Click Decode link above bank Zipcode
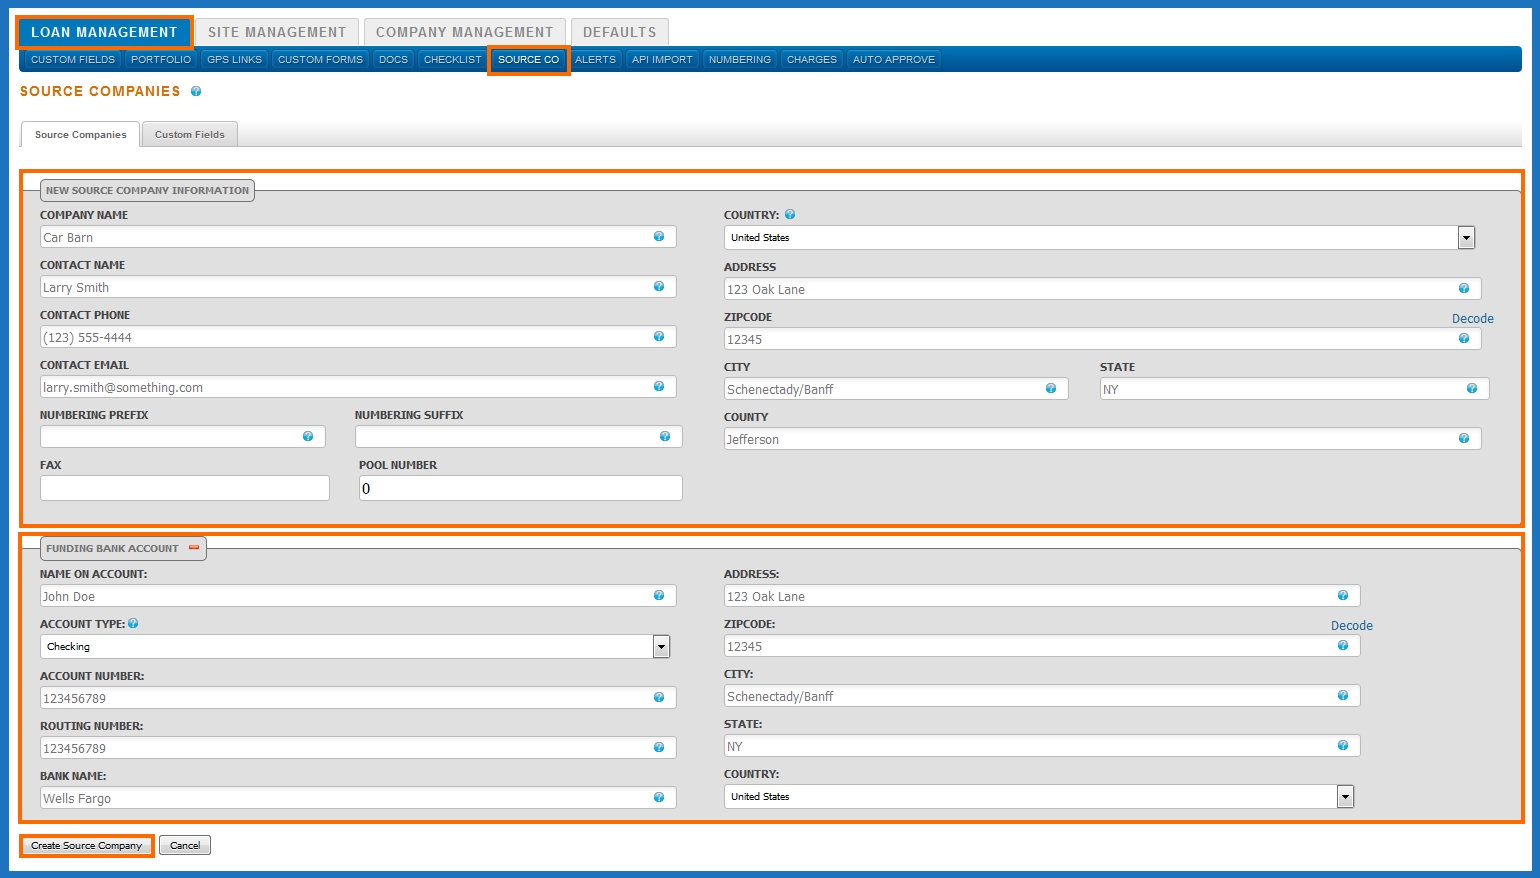Viewport: 1540px width, 878px height. click(1352, 626)
